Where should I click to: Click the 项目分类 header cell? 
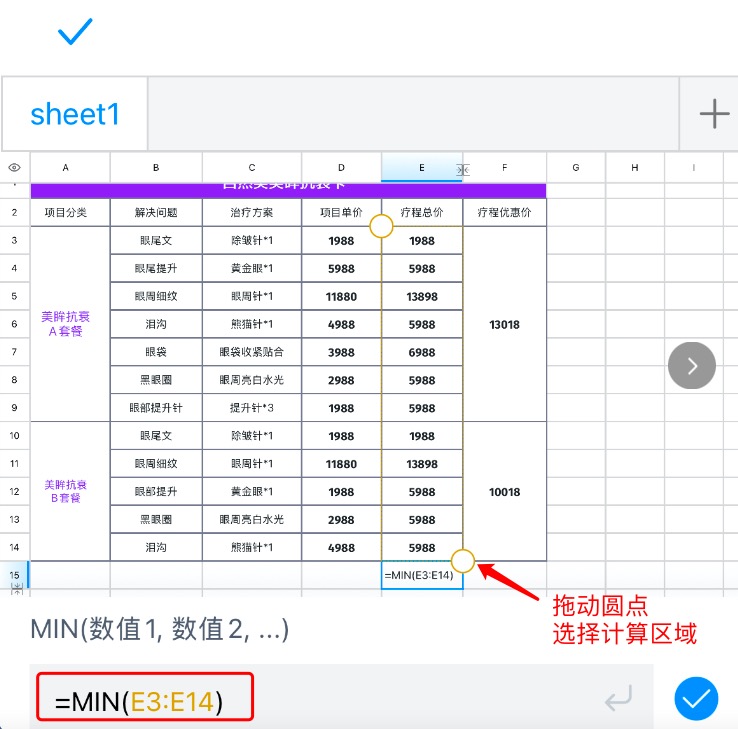point(70,212)
